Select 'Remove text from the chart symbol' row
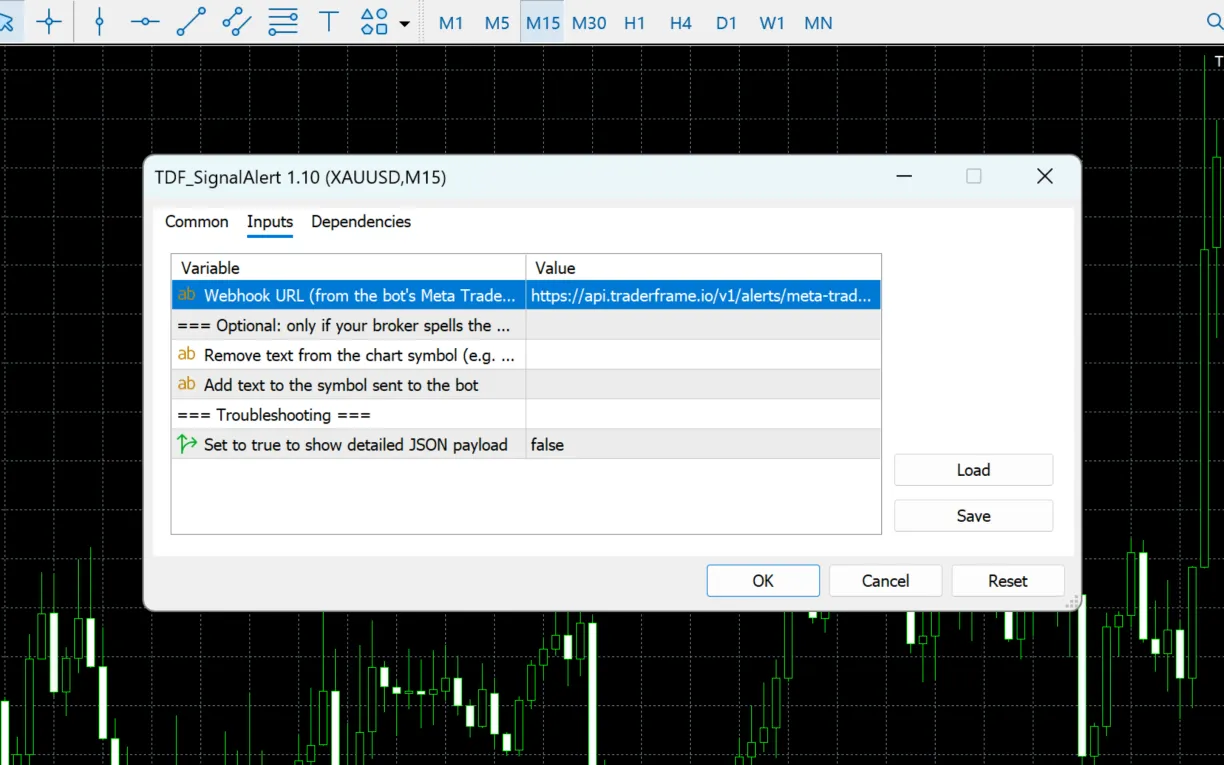The width and height of the screenshot is (1224, 765). (348, 355)
